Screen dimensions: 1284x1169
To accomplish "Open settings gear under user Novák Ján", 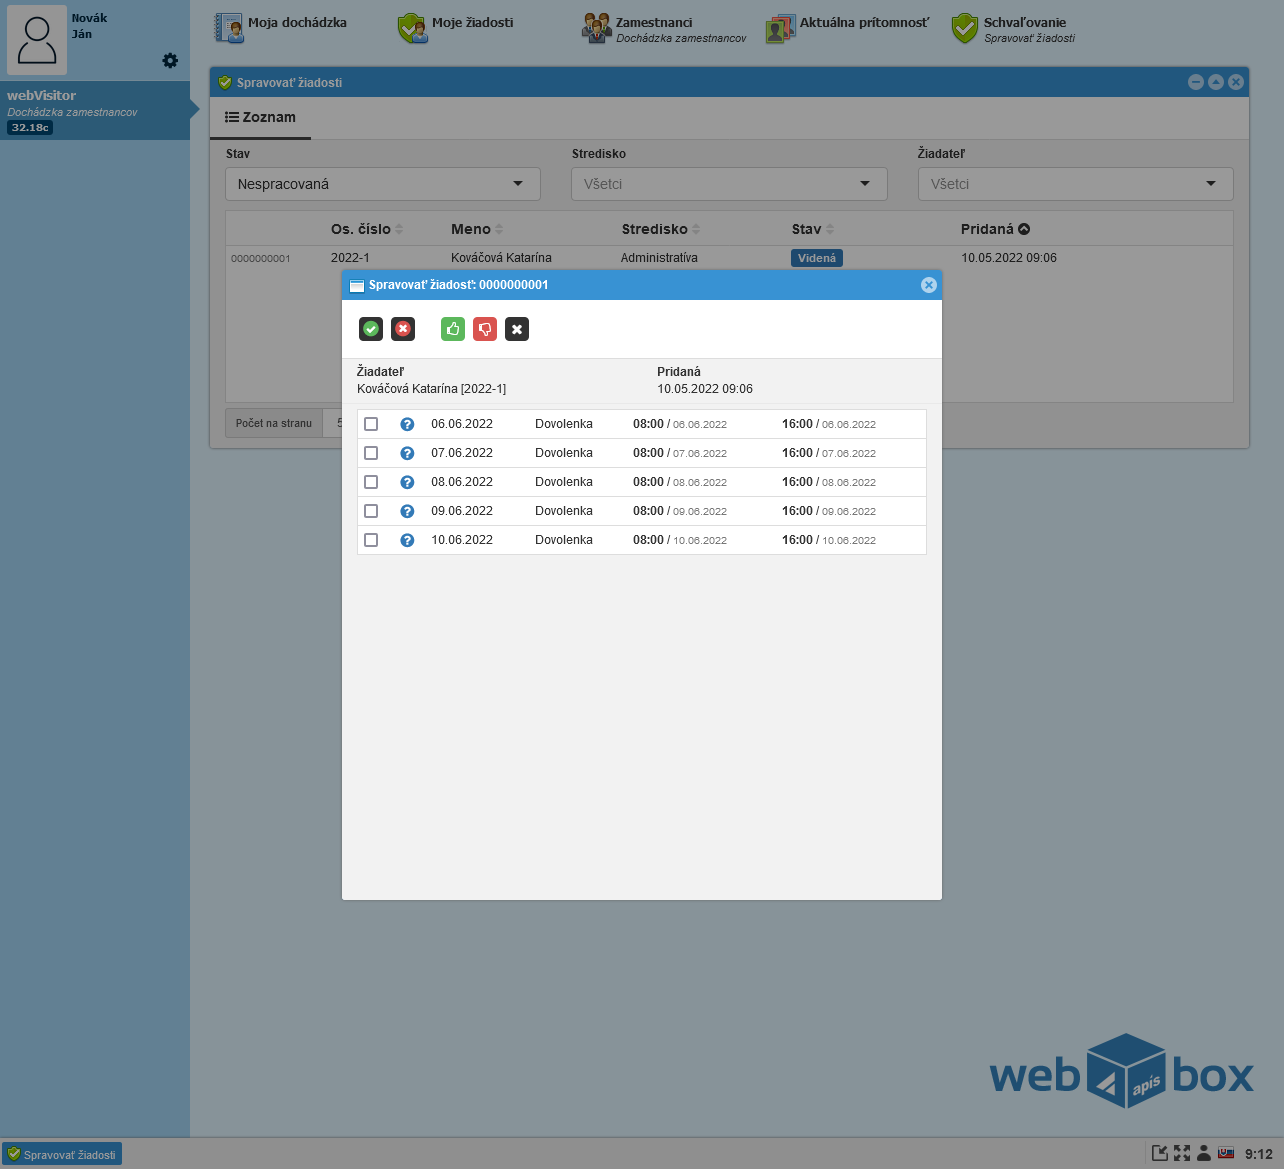I will click(x=170, y=61).
